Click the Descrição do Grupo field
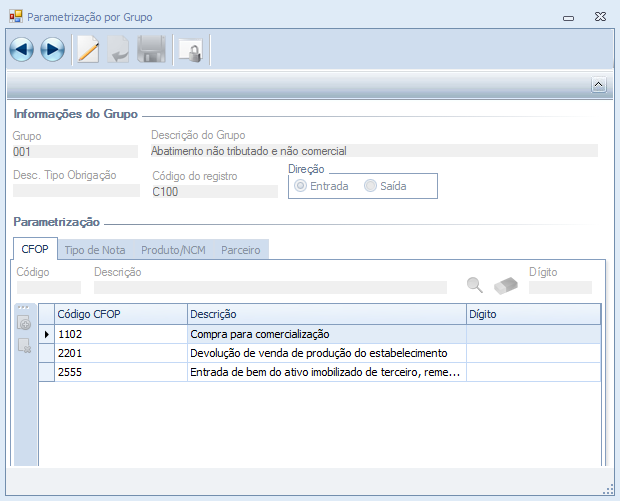Viewport: 620px width, 501px height. (x=374, y=151)
